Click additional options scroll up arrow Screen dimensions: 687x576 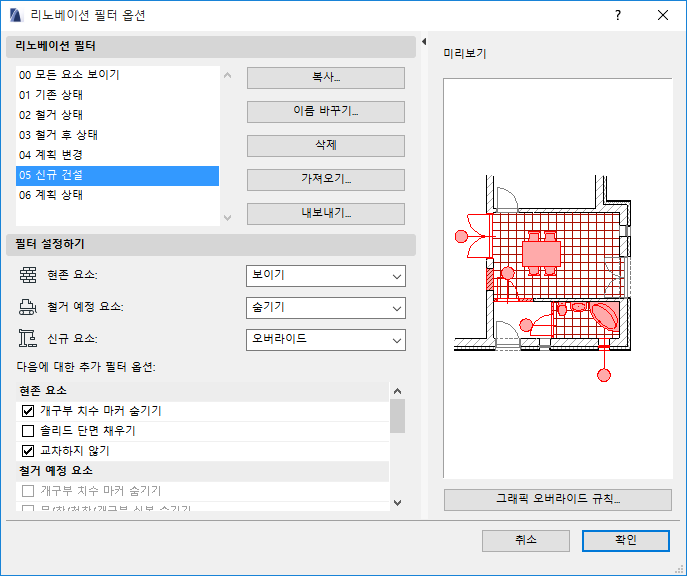pos(397,391)
